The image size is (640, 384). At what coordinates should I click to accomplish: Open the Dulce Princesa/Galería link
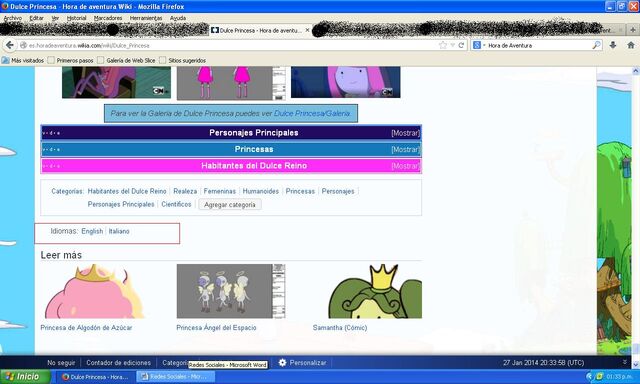tap(312, 113)
